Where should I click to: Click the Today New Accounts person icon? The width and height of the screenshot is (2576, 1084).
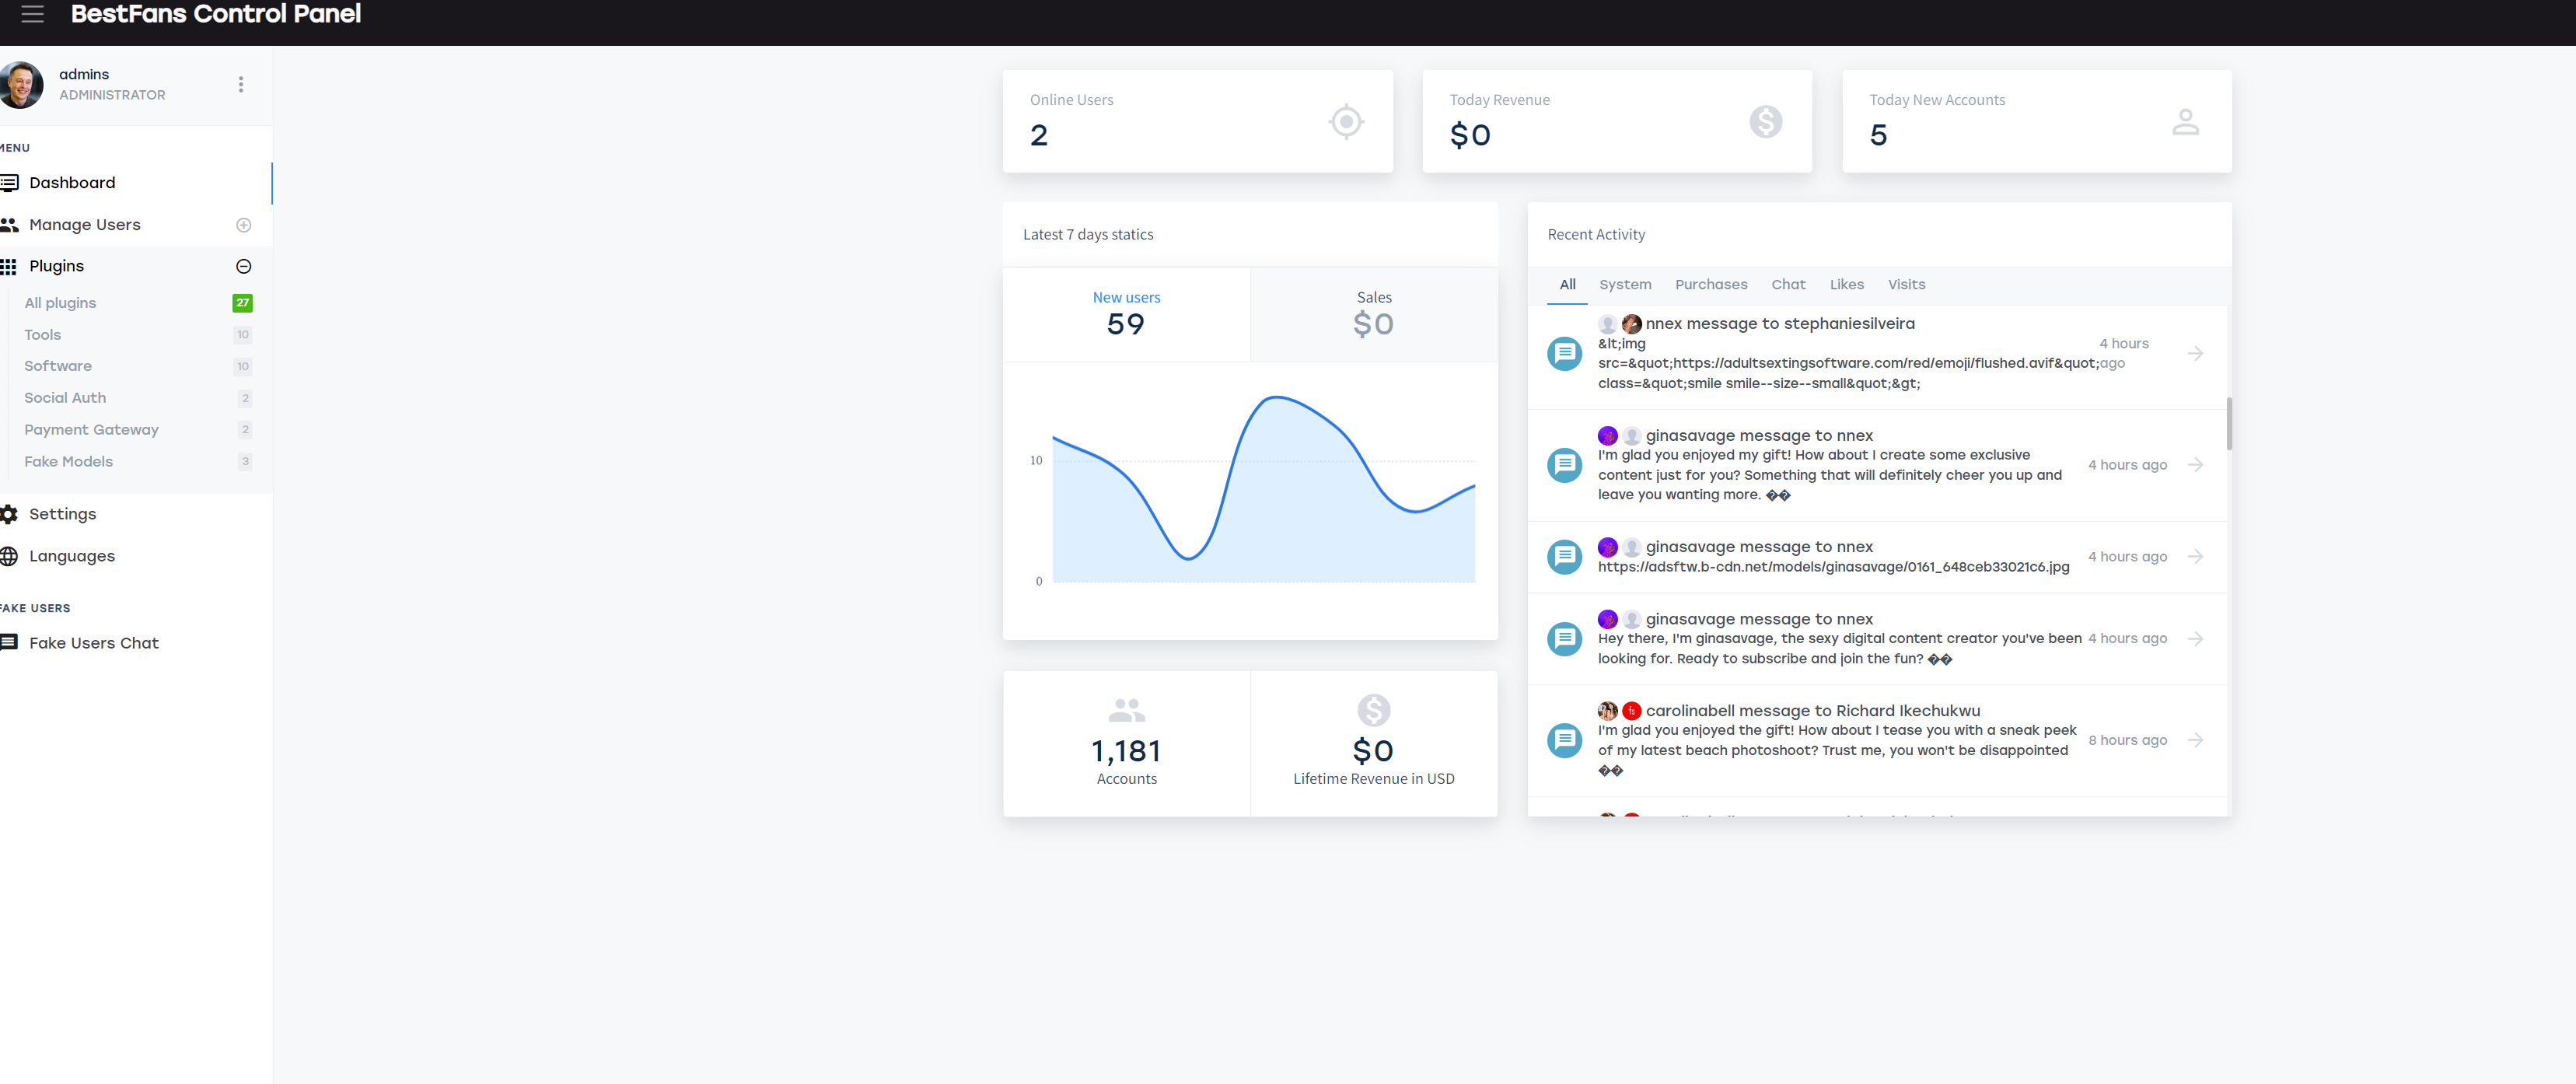[x=2186, y=122]
